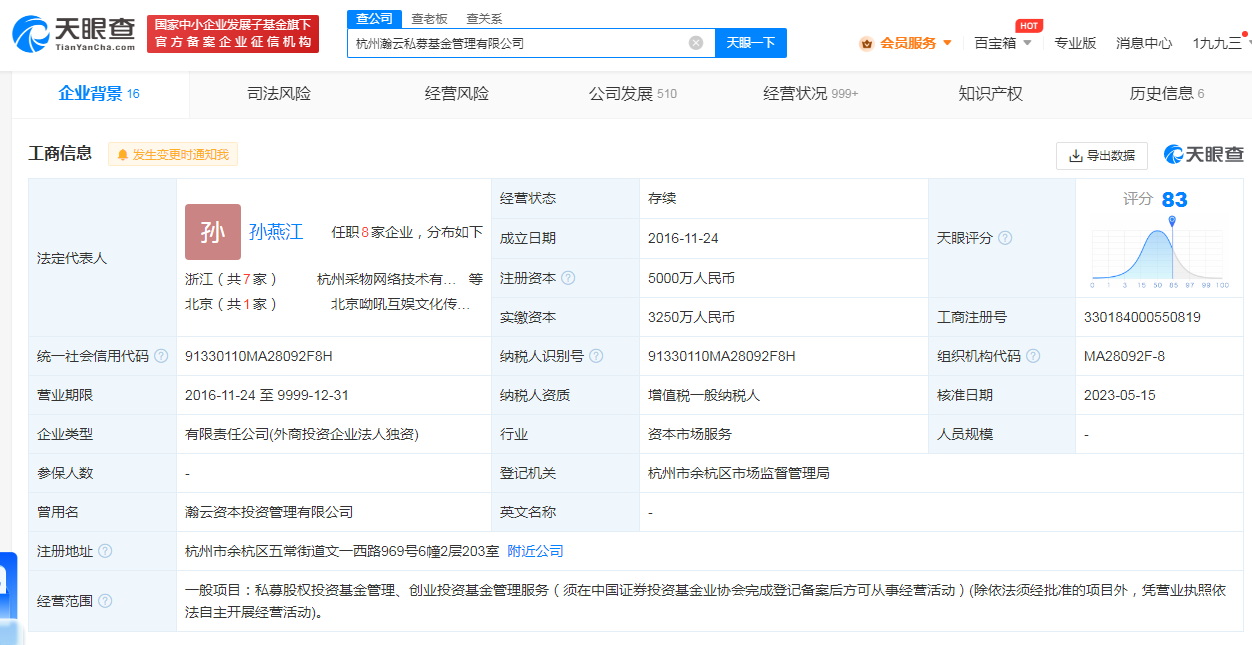Select the registration number 330184000550819
The width and height of the screenshot is (1252, 645).
(1142, 317)
